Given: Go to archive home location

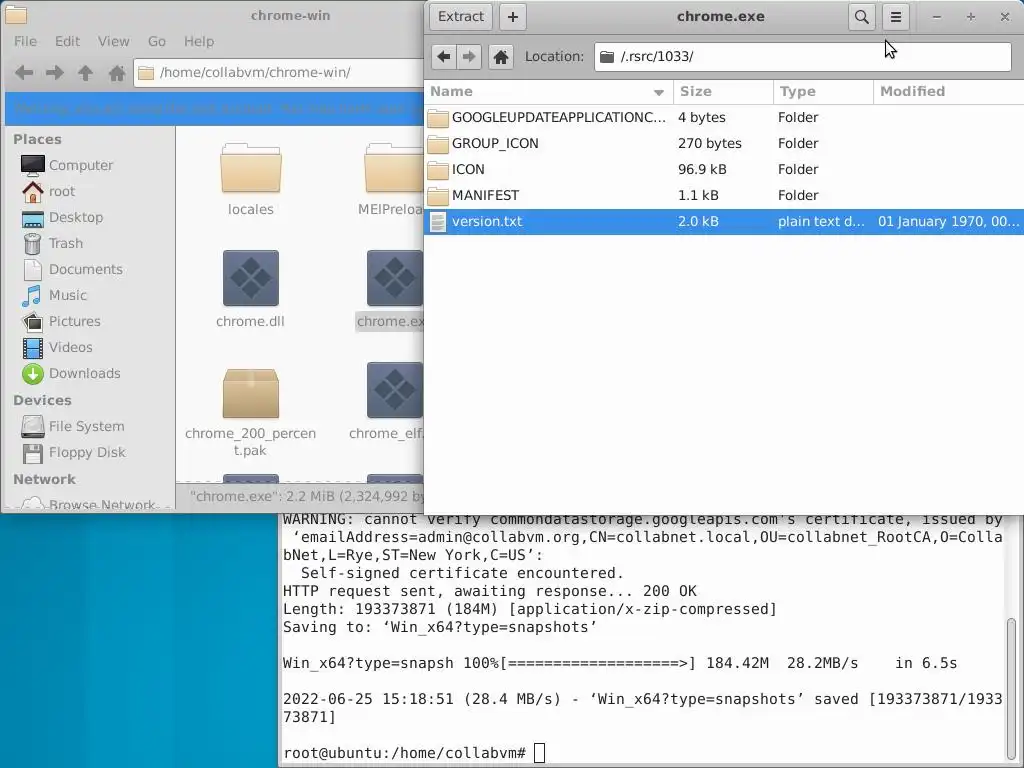Looking at the screenshot, I should [x=501, y=57].
